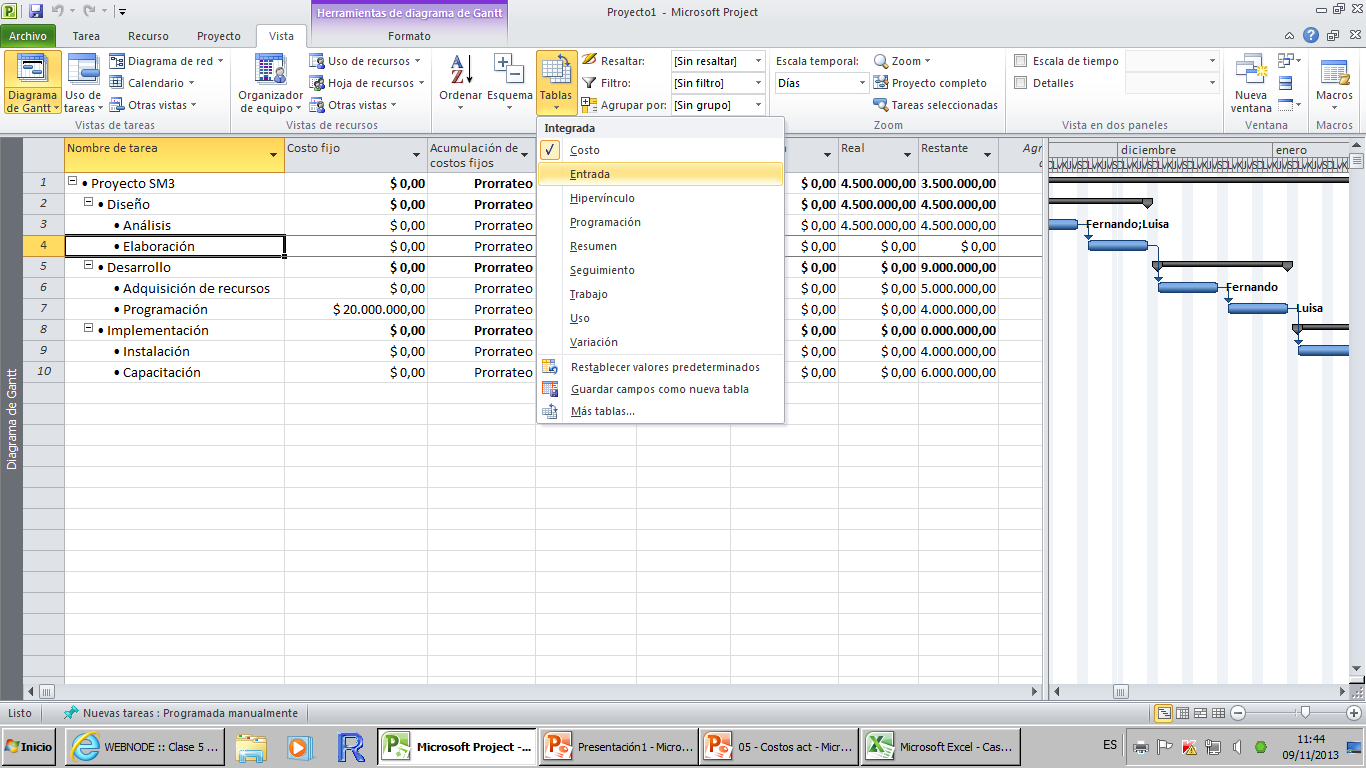Open Uso de tareas view
Viewport: 1366px width, 768px height.
(83, 82)
